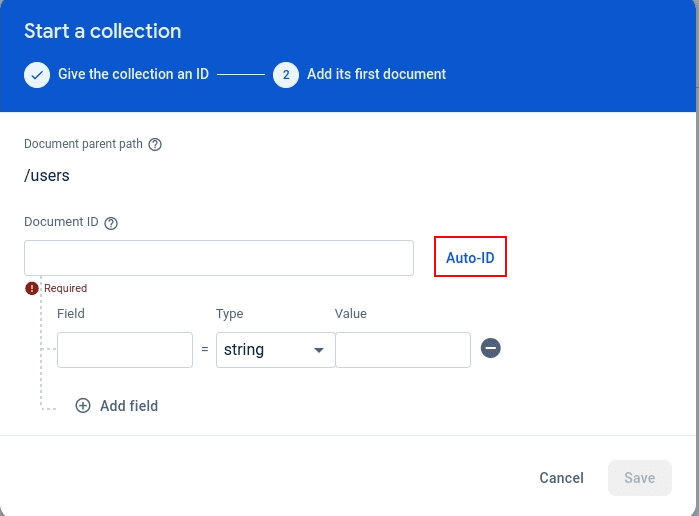This screenshot has height=516, width=699.
Task: Click the 'Add field' label
Action: pyautogui.click(x=129, y=406)
